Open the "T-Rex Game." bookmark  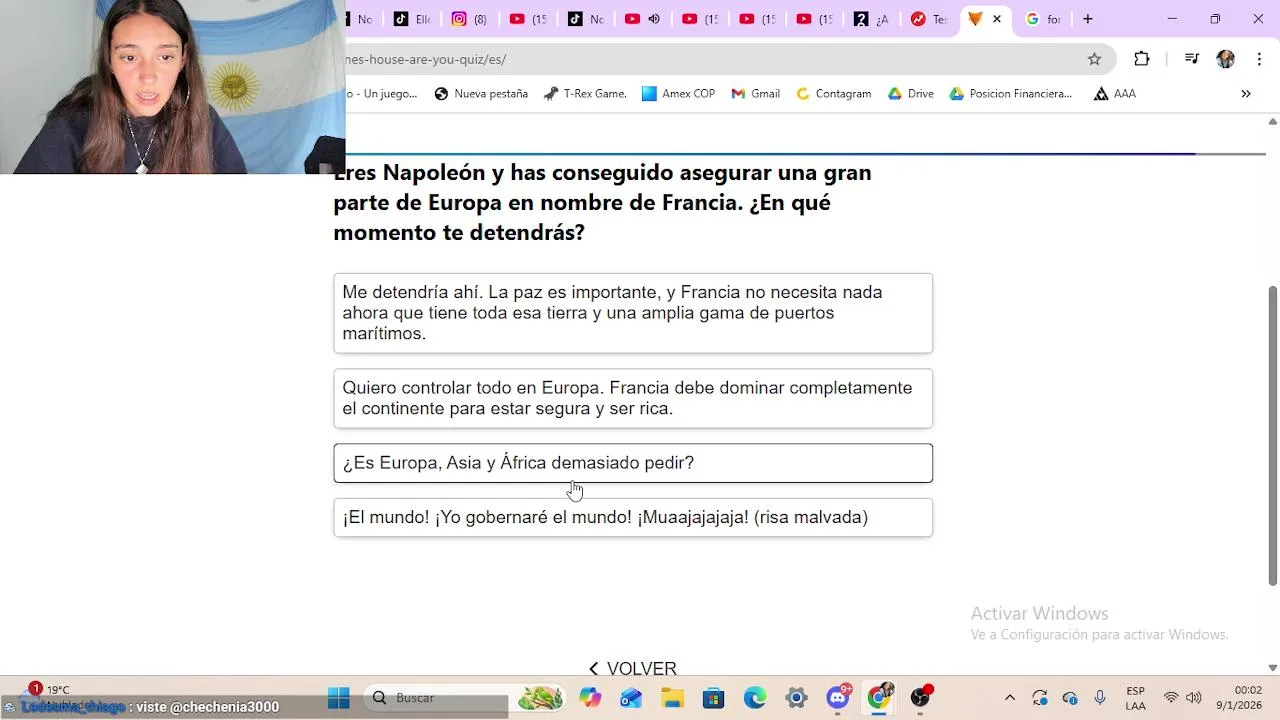pyautogui.click(x=585, y=94)
